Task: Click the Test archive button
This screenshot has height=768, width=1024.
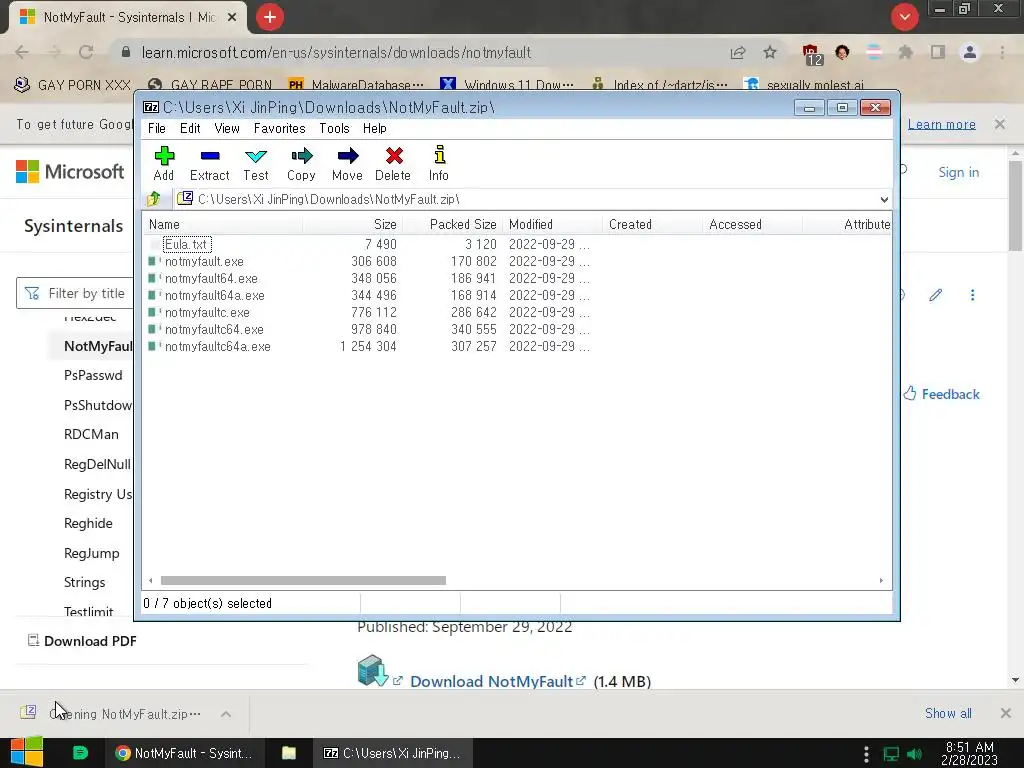Action: (x=255, y=163)
